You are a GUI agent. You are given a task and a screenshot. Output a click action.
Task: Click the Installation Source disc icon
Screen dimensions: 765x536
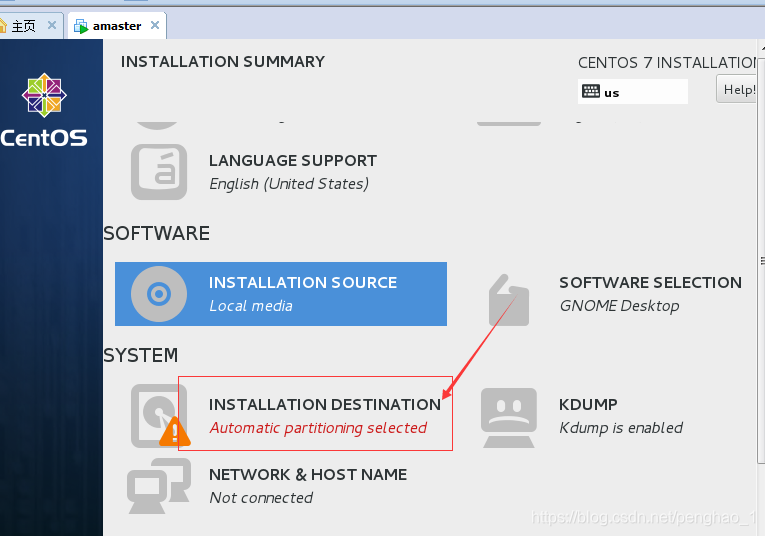click(159, 294)
